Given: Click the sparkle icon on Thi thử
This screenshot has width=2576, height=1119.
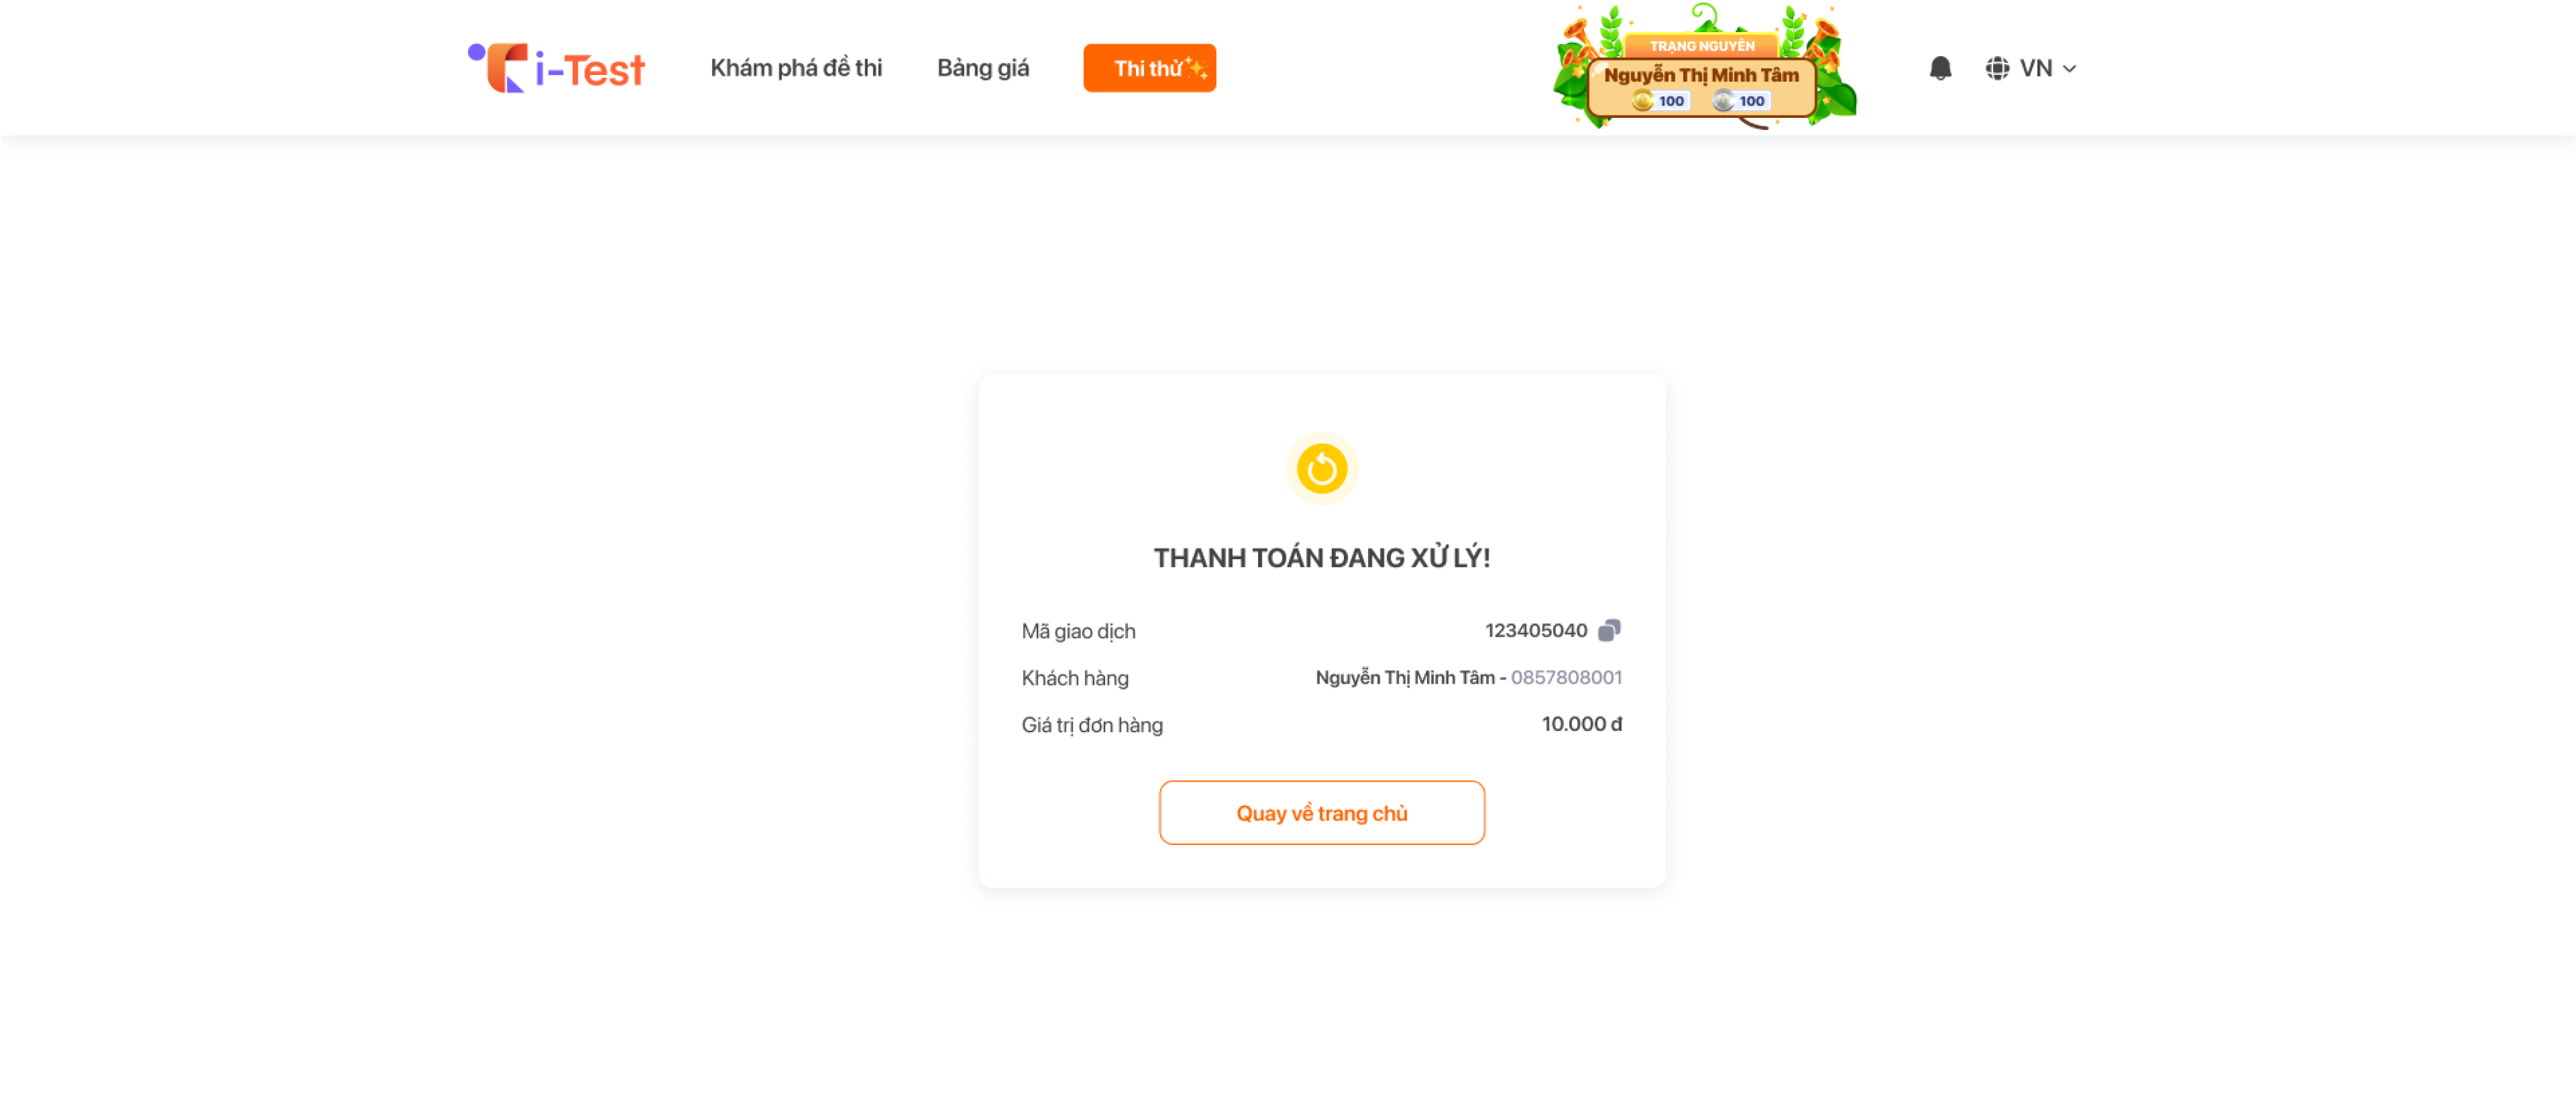Looking at the screenshot, I should (x=1196, y=67).
